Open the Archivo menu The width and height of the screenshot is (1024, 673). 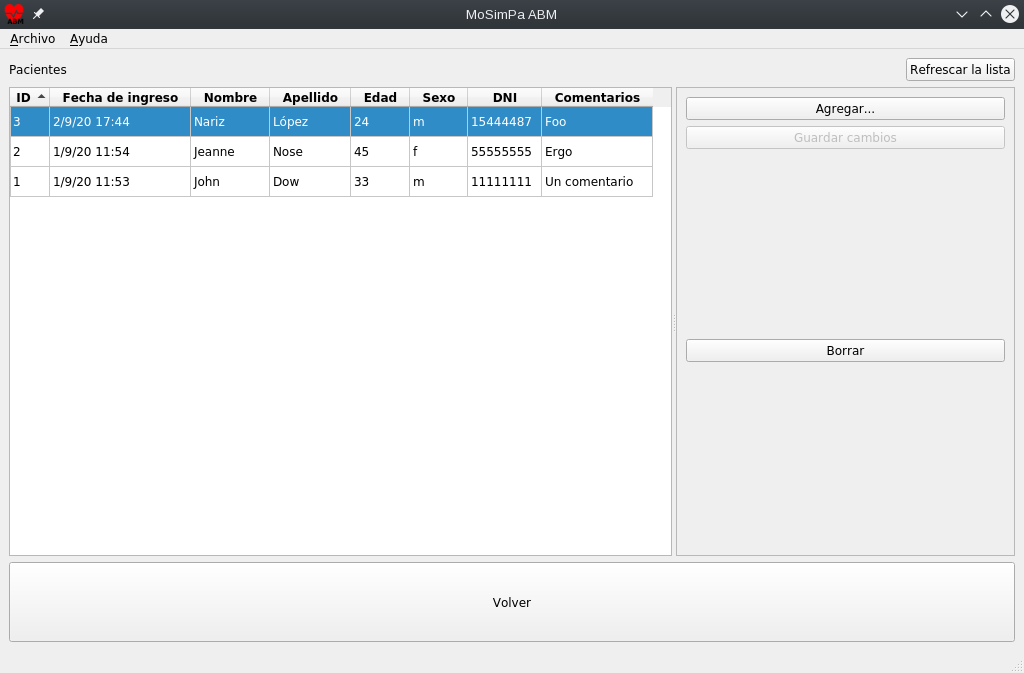point(32,39)
